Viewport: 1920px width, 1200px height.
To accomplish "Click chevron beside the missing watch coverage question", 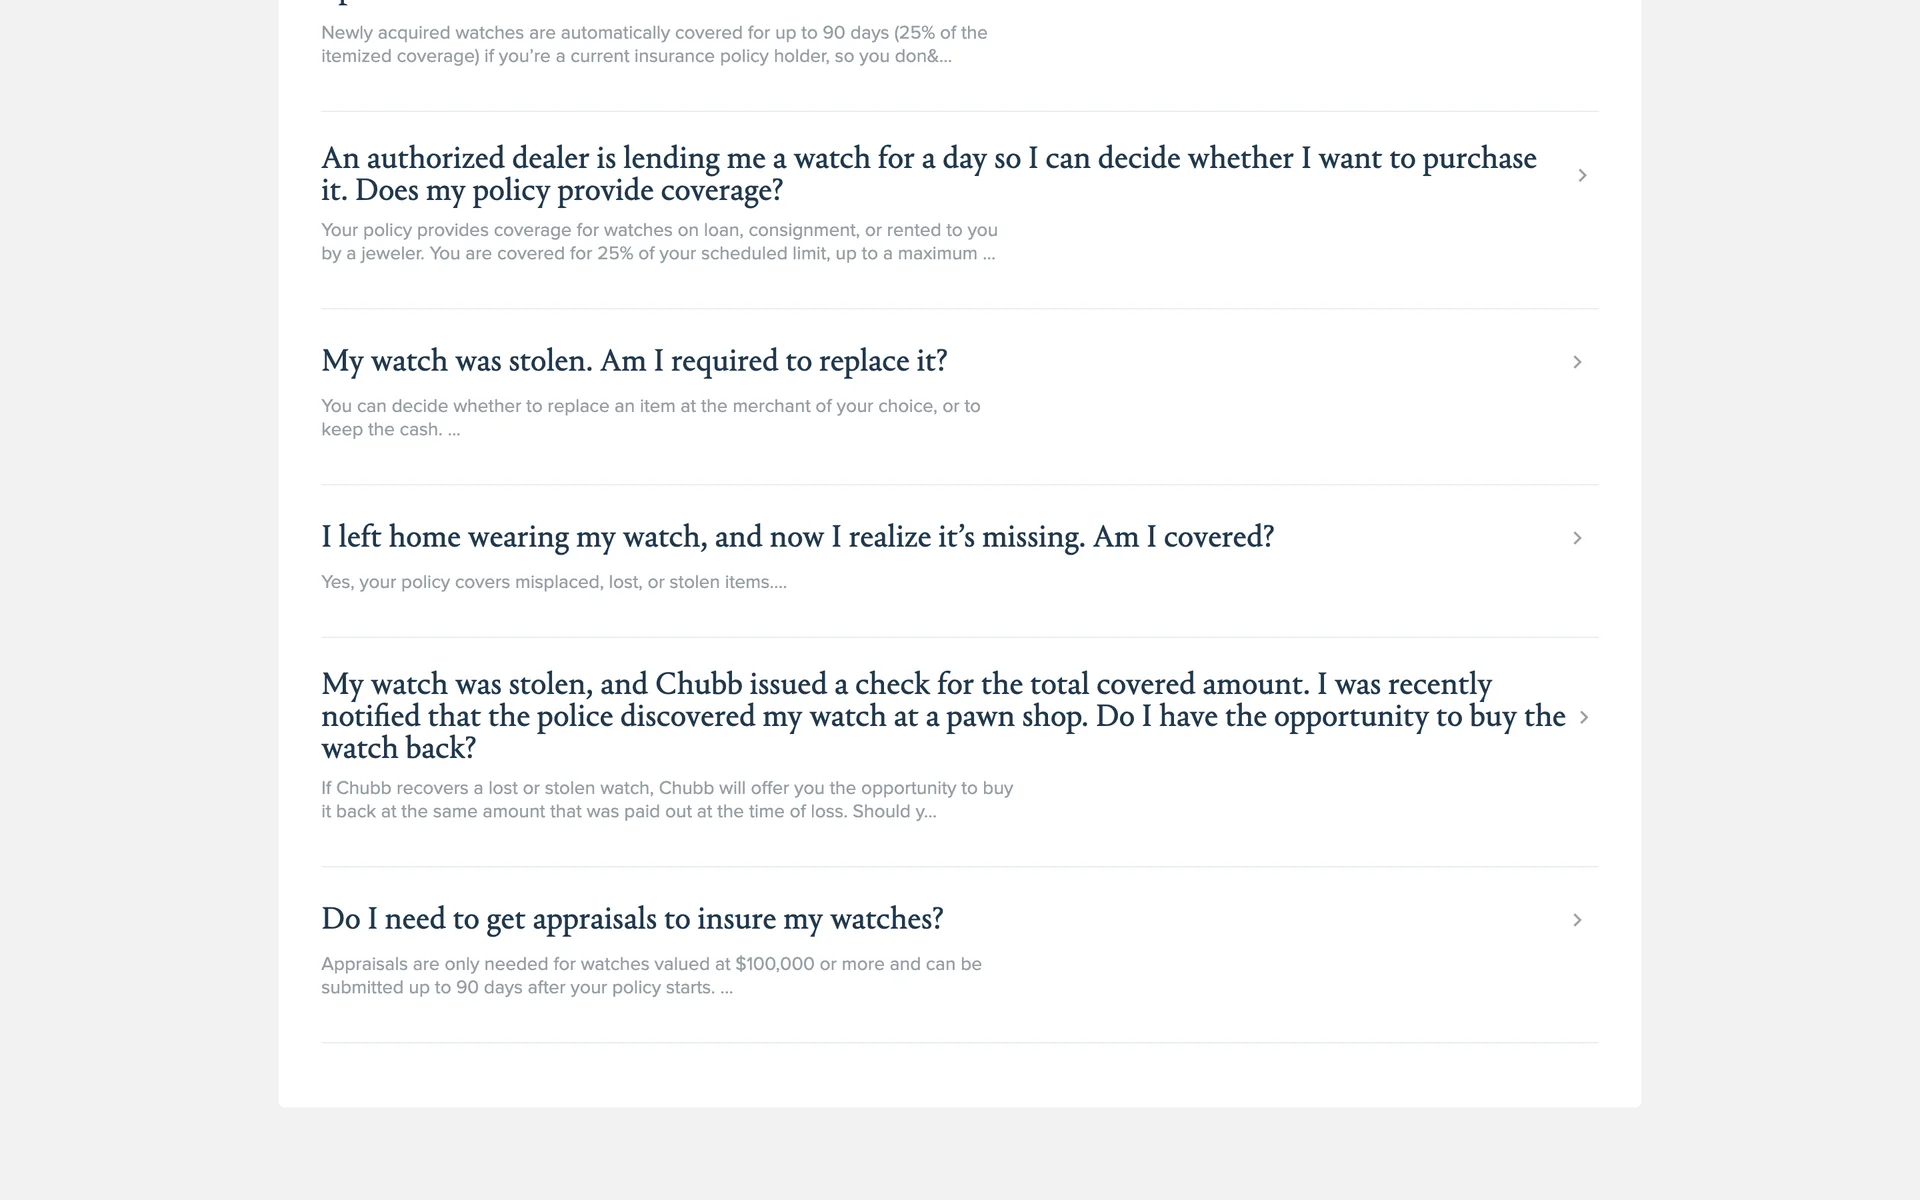I will 1577,538.
